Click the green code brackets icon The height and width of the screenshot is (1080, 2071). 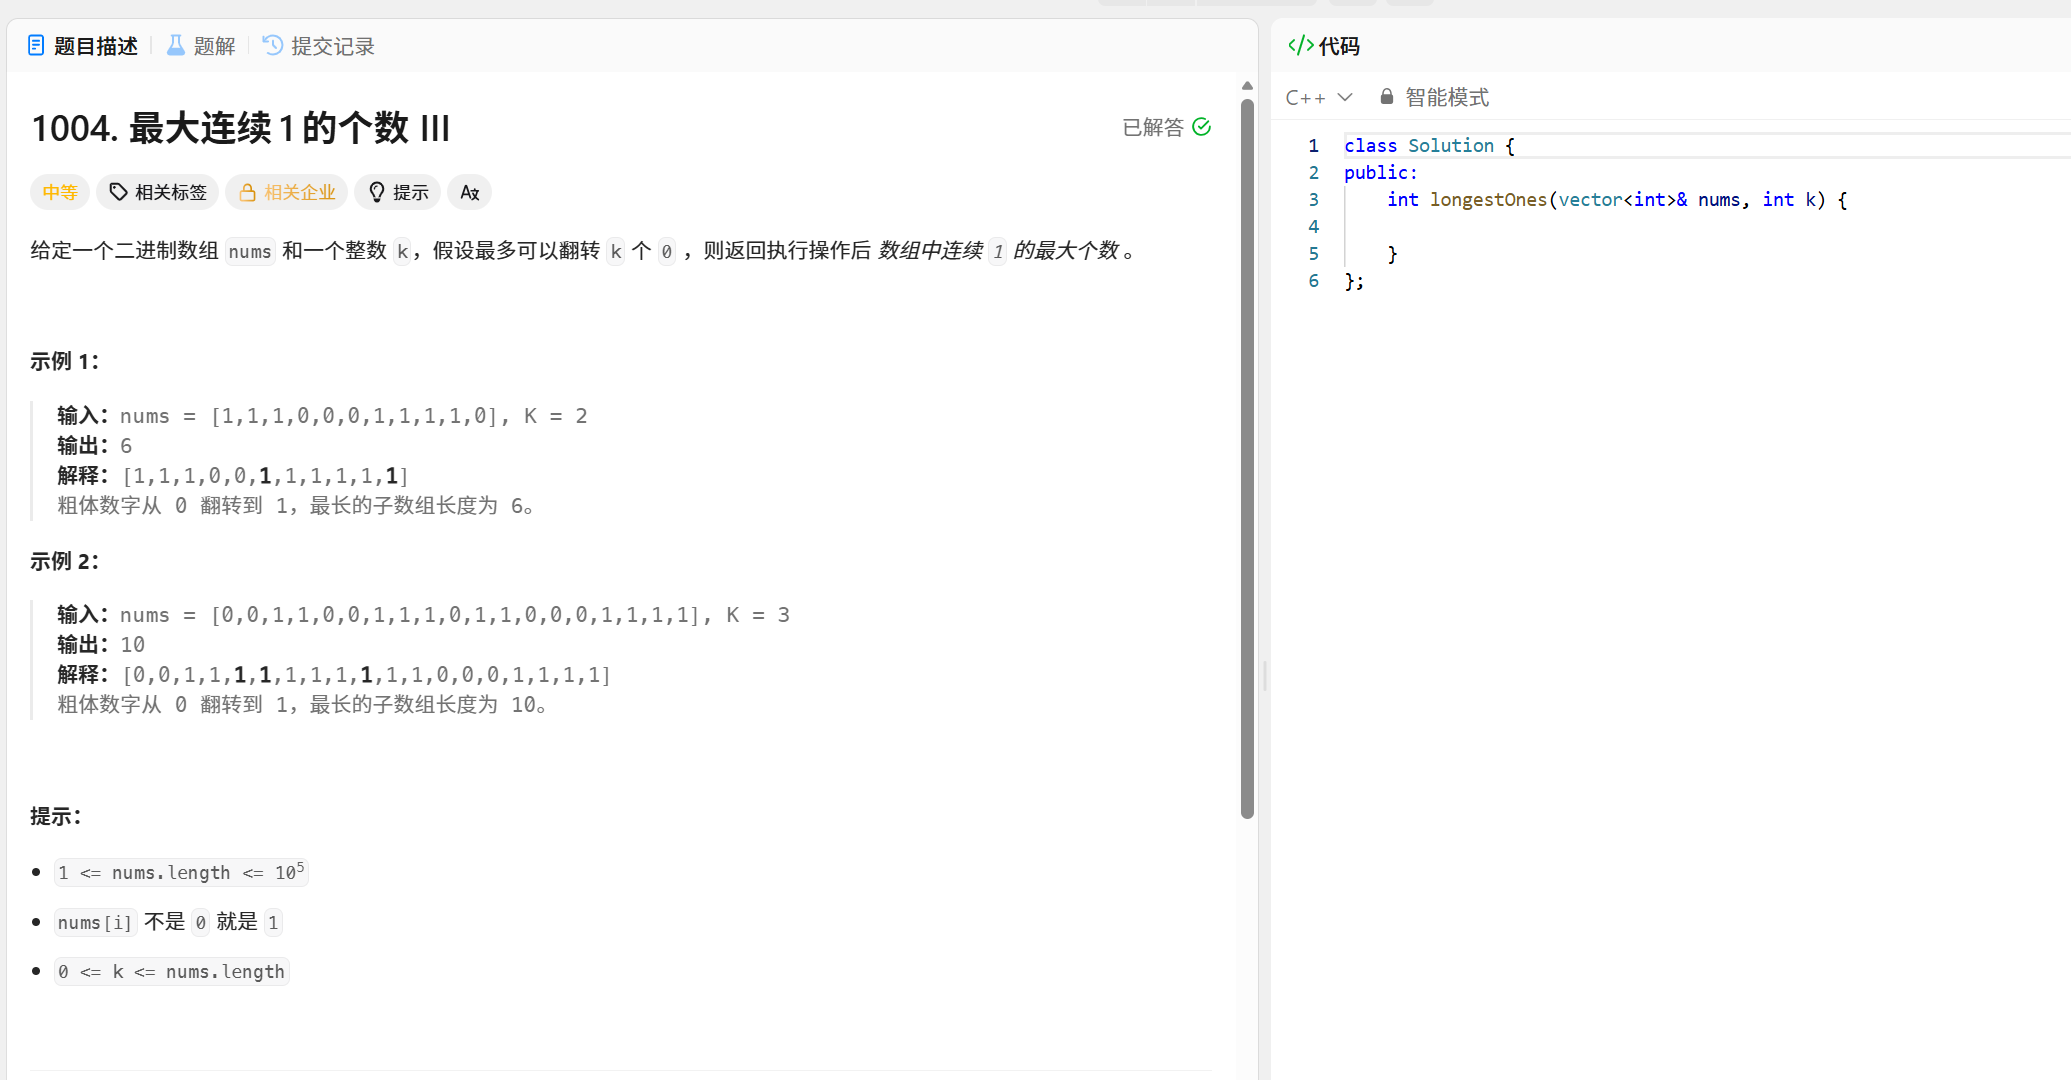click(1300, 45)
